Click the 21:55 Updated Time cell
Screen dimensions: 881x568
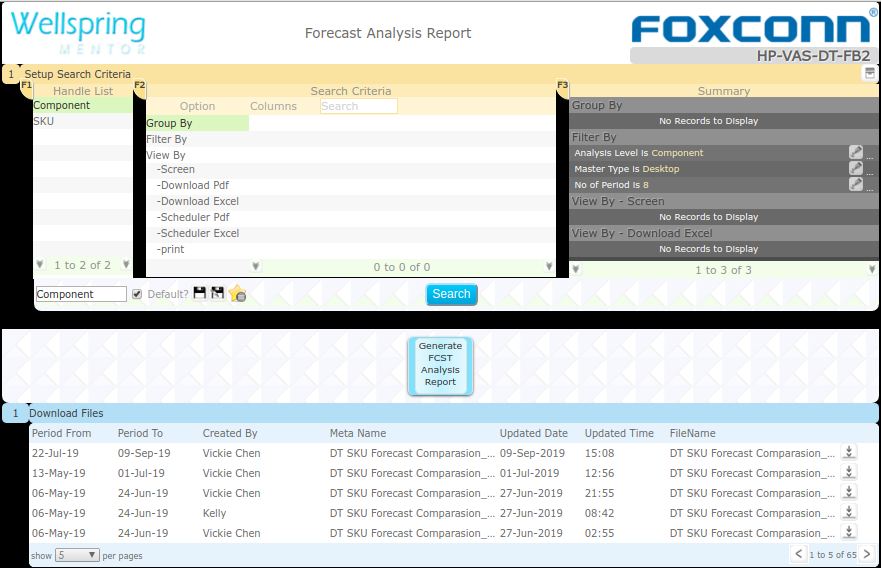pyautogui.click(x=600, y=493)
